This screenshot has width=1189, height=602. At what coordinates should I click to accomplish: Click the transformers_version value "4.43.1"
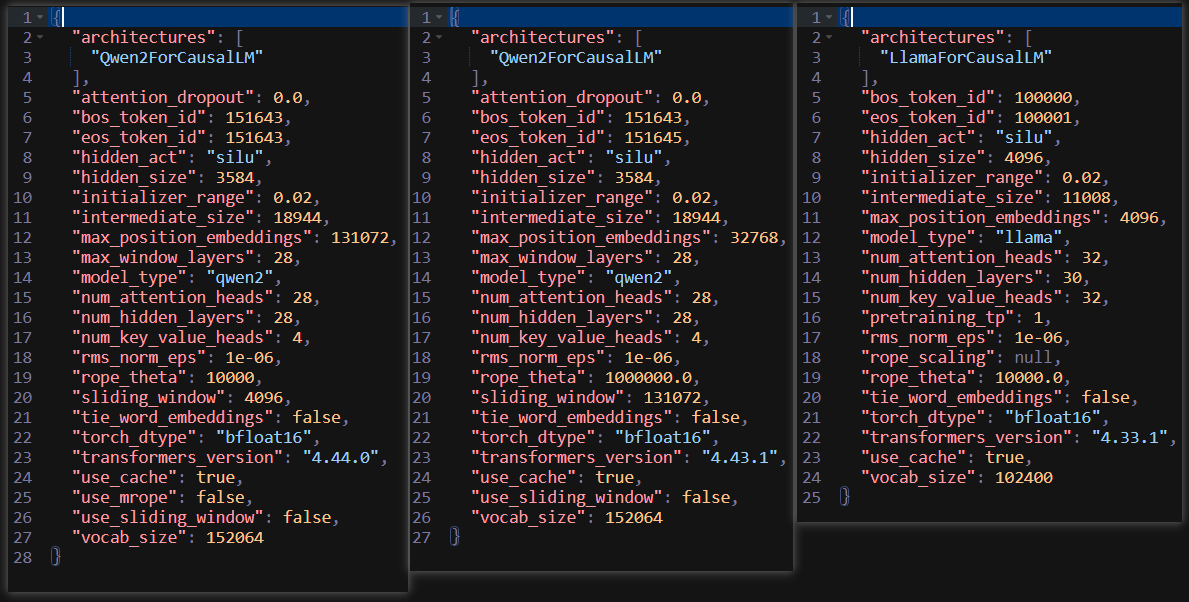tap(739, 457)
